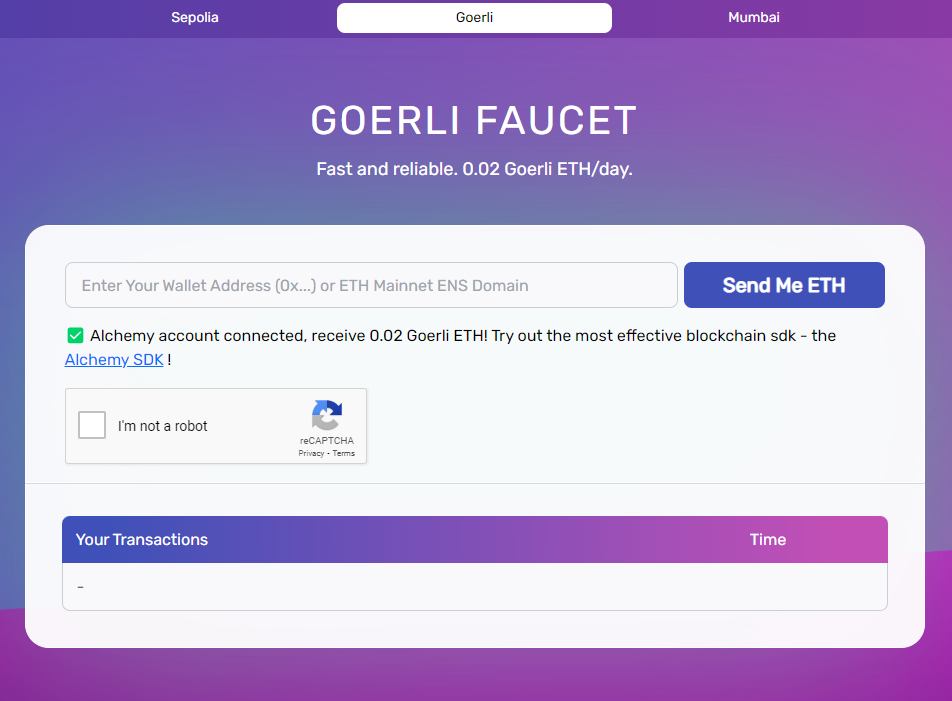Click the wallet address input field
Image resolution: width=952 pixels, height=701 pixels.
[371, 285]
